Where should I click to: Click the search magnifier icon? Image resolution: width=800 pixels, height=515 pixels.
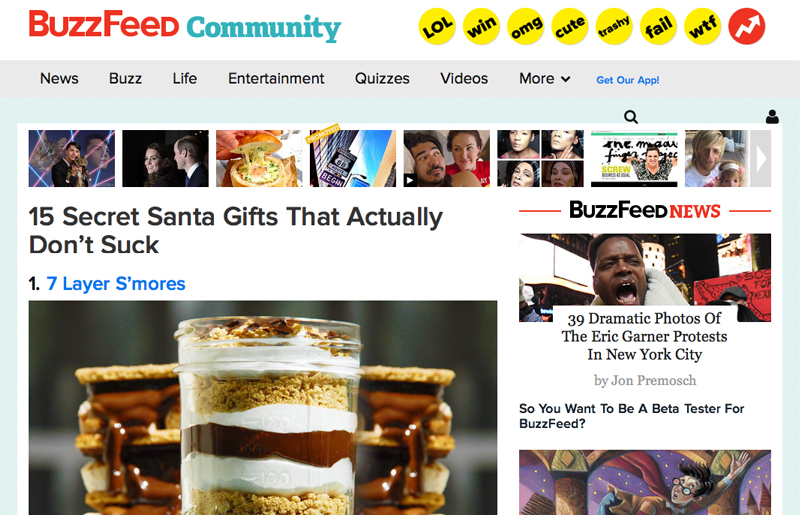(631, 117)
